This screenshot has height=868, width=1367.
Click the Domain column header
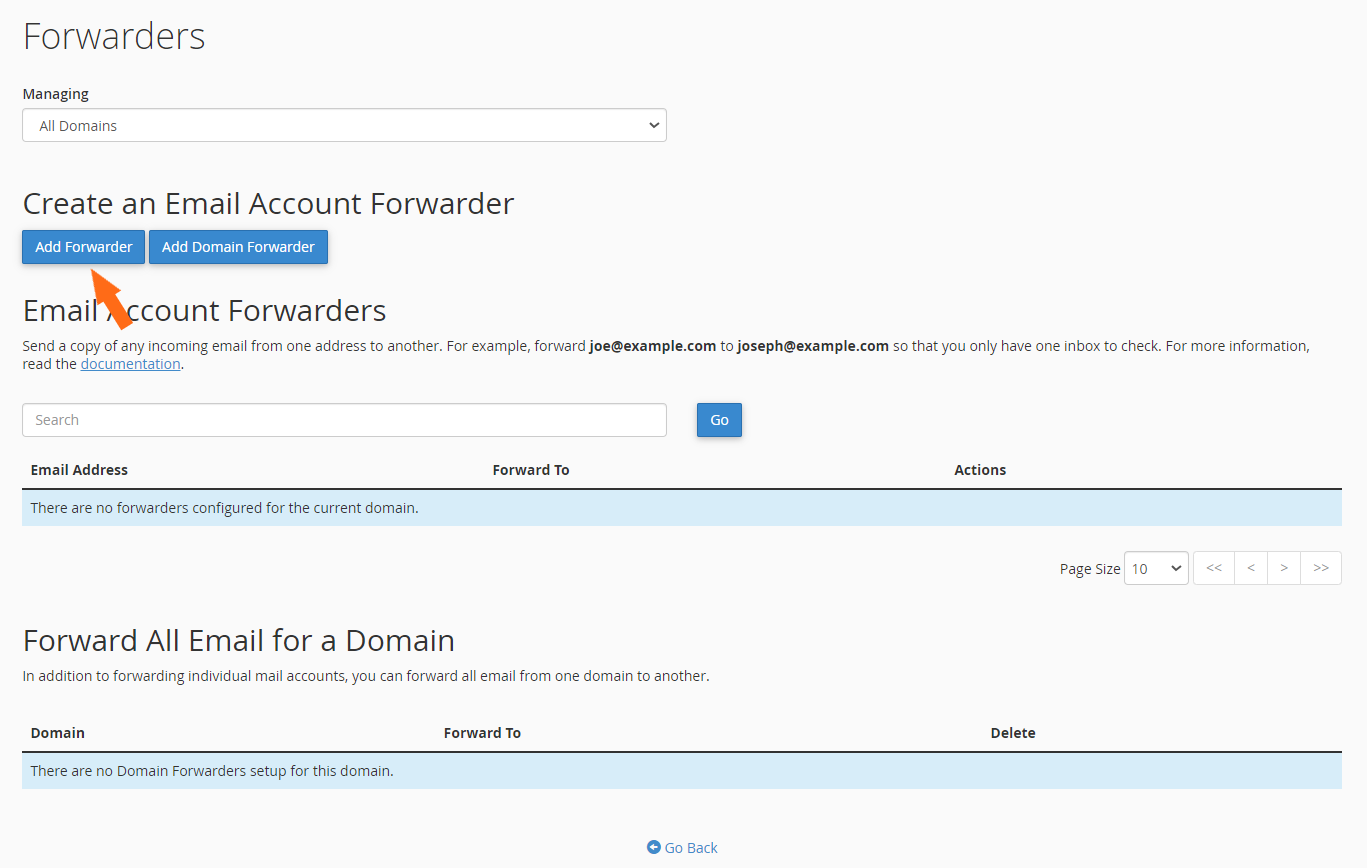[x=57, y=732]
